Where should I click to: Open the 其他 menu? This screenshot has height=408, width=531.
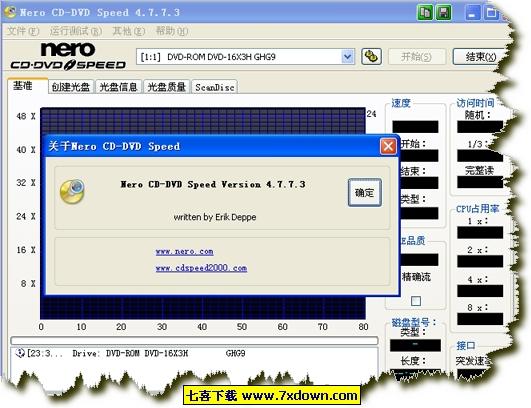(128, 31)
